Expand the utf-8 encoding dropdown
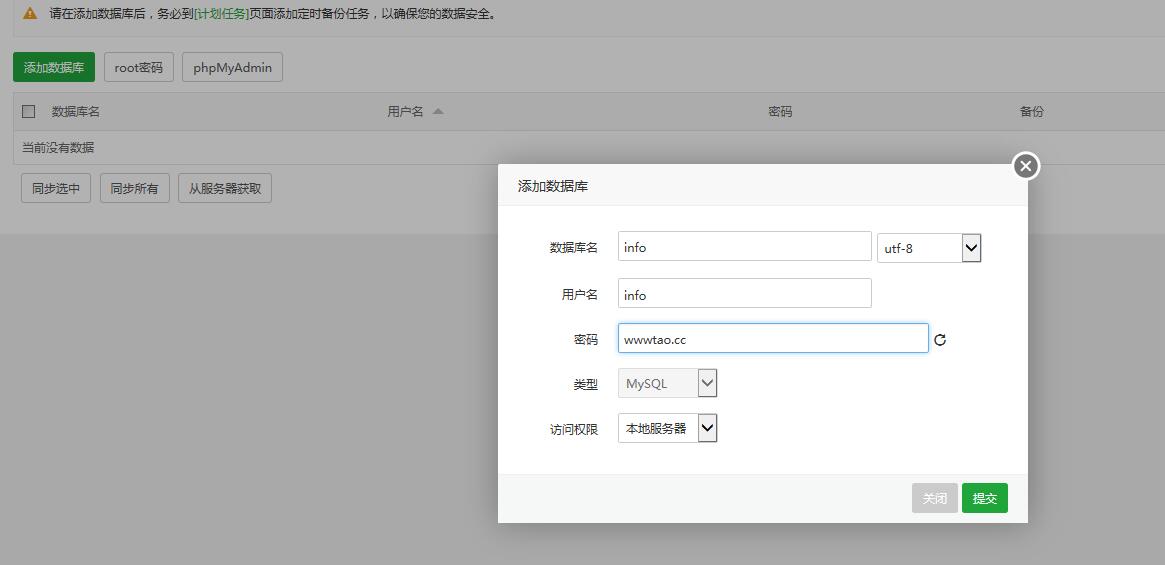This screenshot has width=1165, height=565. coord(928,248)
